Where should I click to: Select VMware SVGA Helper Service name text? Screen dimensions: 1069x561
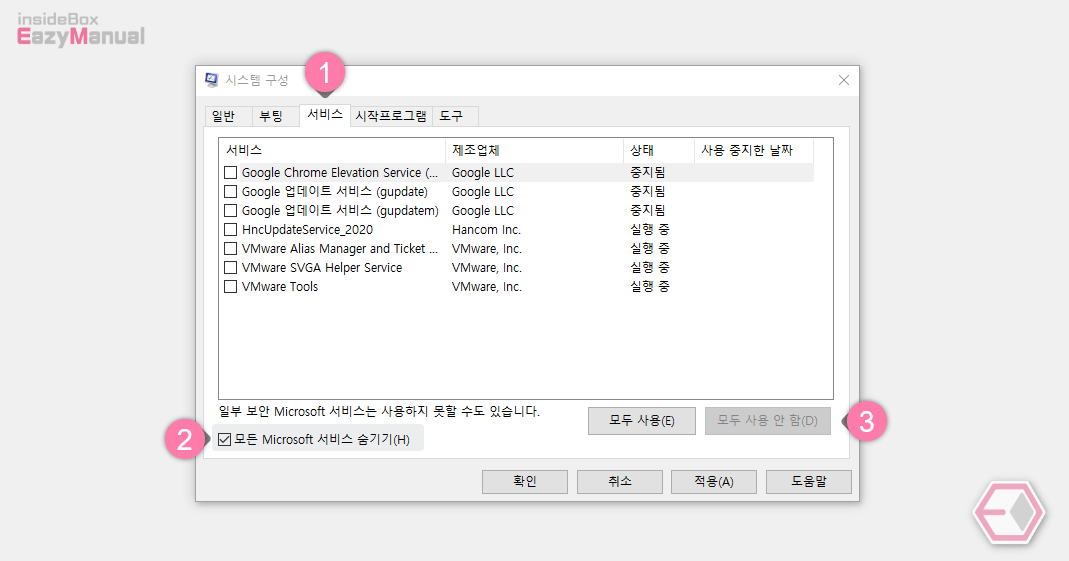pyautogui.click(x=322, y=268)
